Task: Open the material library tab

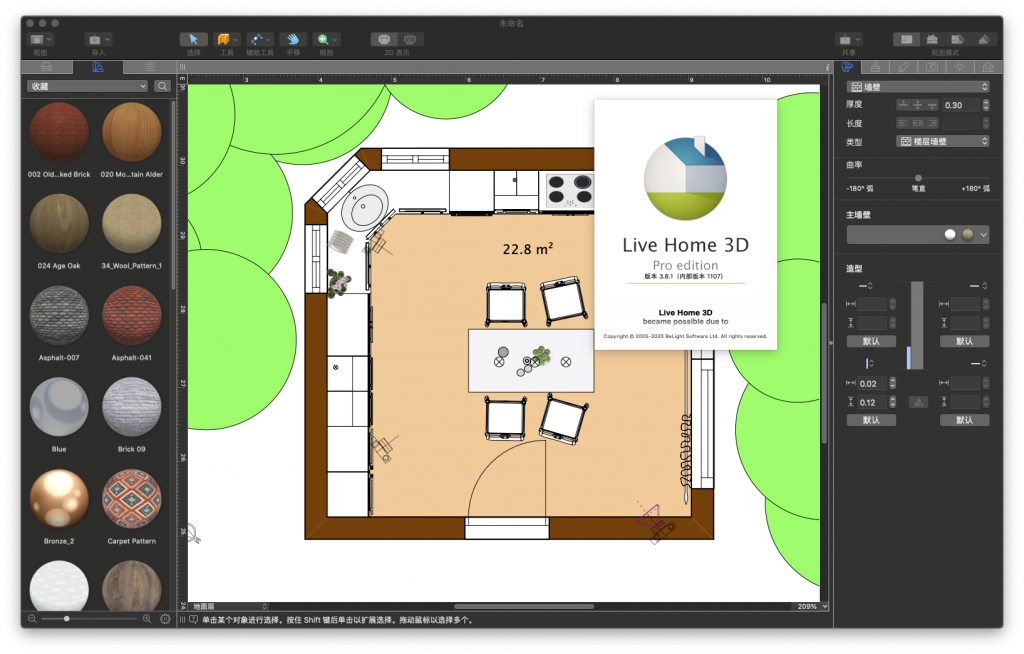Action: tap(98, 67)
